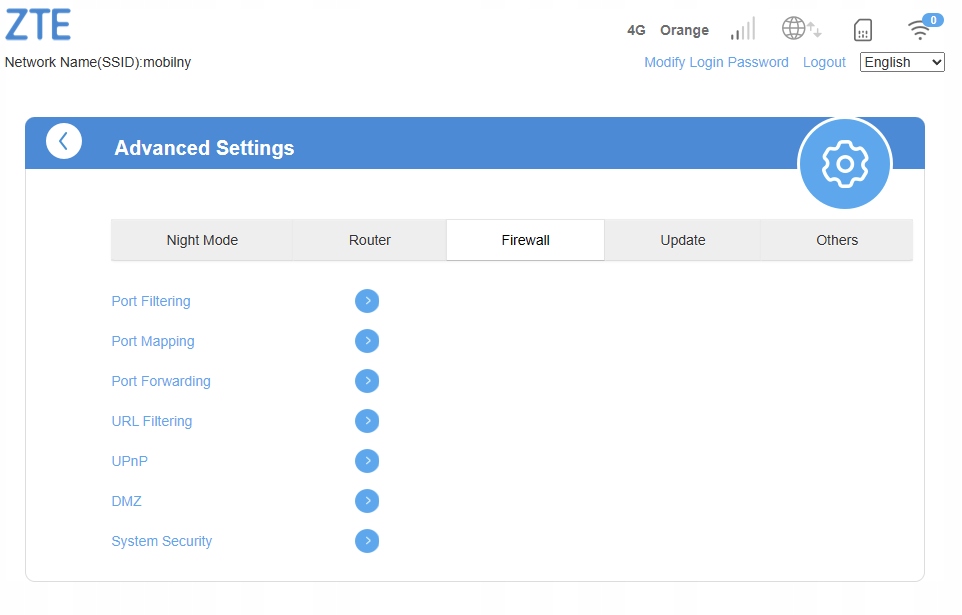Open the URL Filtering link
This screenshot has width=962, height=615.
(152, 421)
